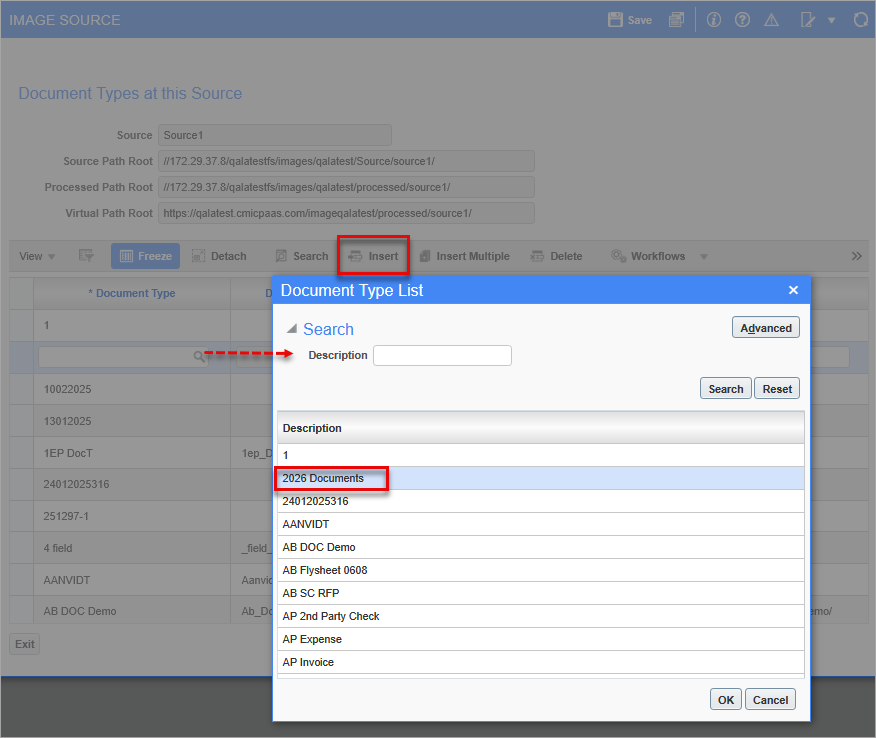
Task: Click the multi-save icon beside Save
Action: (676, 20)
